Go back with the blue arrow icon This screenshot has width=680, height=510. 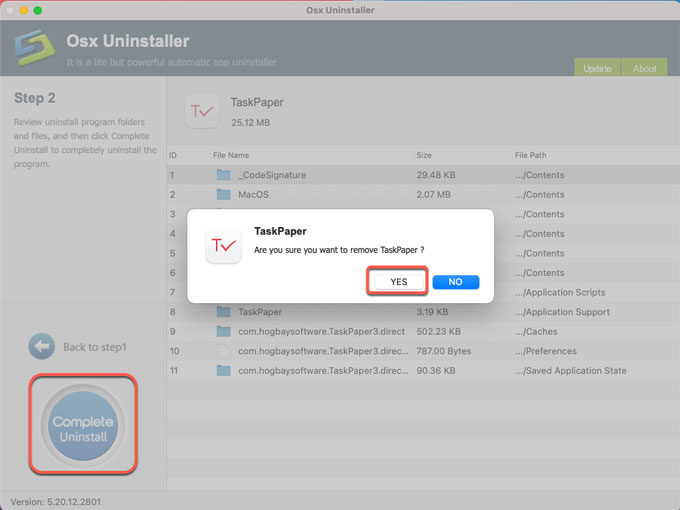click(x=42, y=347)
